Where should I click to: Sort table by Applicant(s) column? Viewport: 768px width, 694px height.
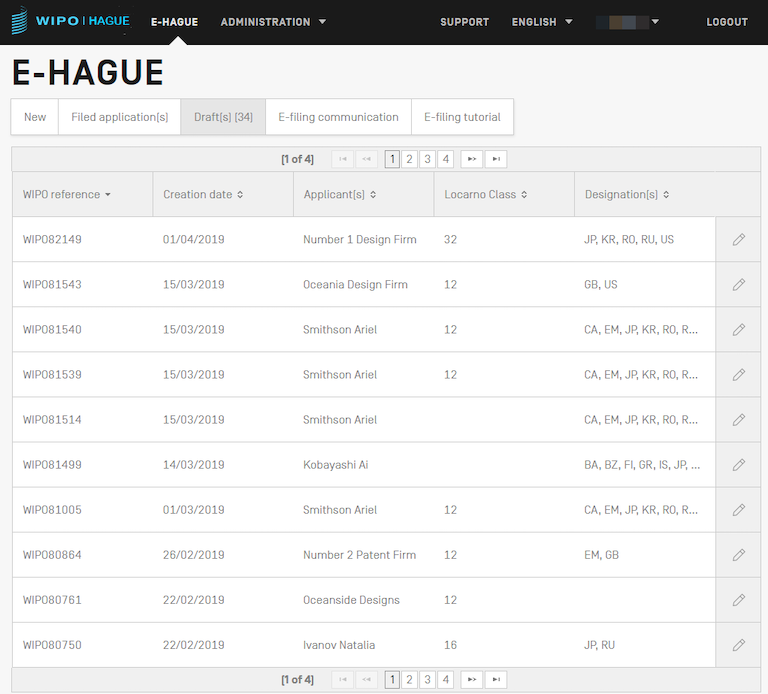pyautogui.click(x=340, y=195)
